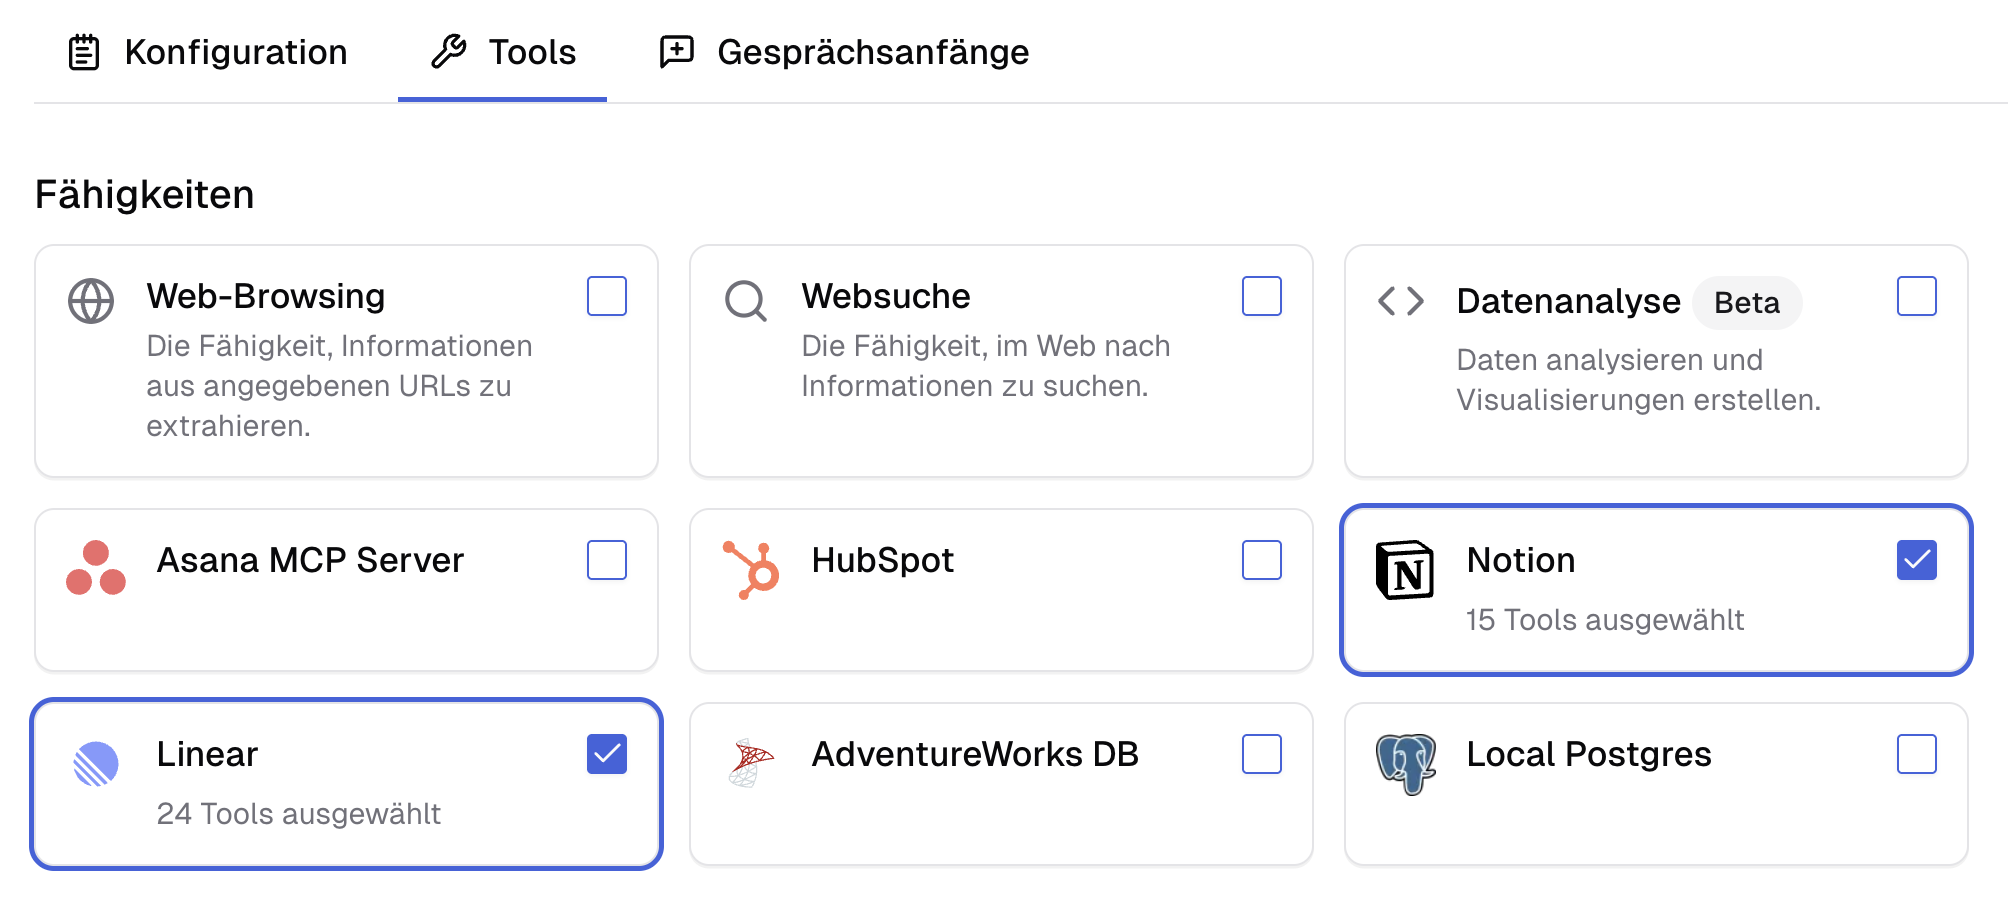2008x902 pixels.
Task: Click the AdventureWorks DB SQL Server icon
Action: click(x=751, y=763)
